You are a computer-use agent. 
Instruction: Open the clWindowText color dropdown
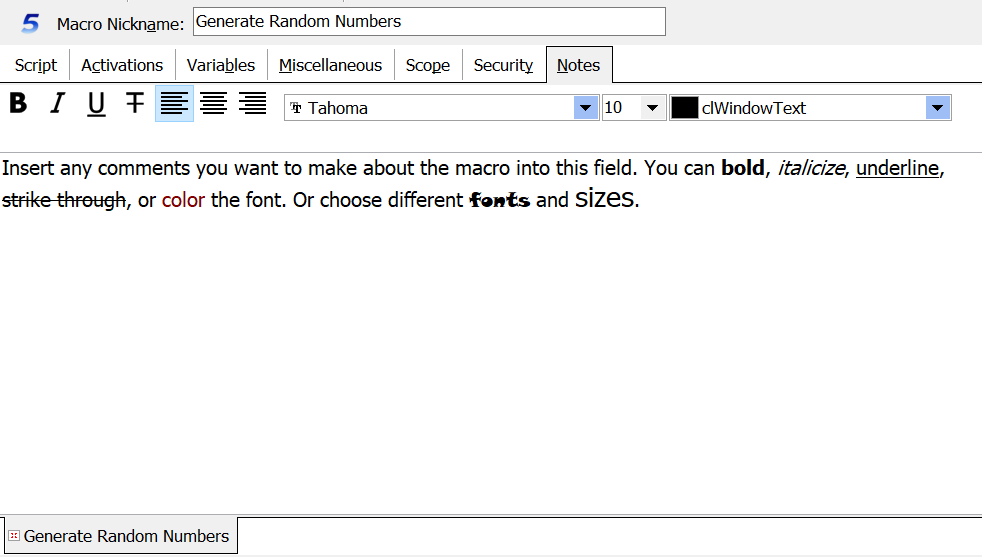[937, 108]
